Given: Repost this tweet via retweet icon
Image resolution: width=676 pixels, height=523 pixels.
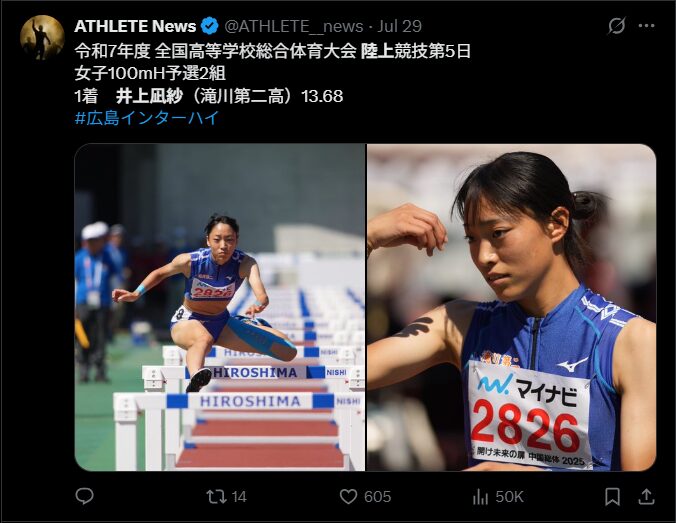Looking at the screenshot, I should click(x=216, y=497).
